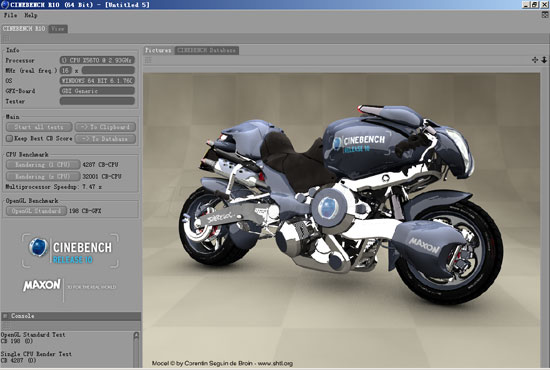Click the layout icon at menu bar right
This screenshot has width=550, height=370.
[545, 15]
